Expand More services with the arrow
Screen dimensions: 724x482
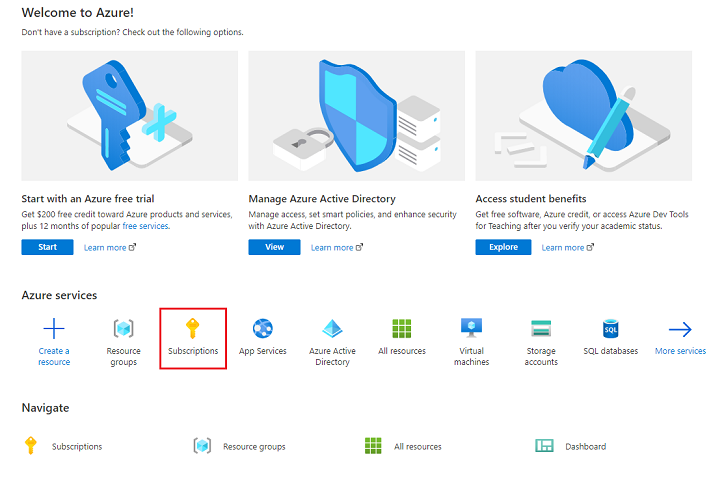680,329
